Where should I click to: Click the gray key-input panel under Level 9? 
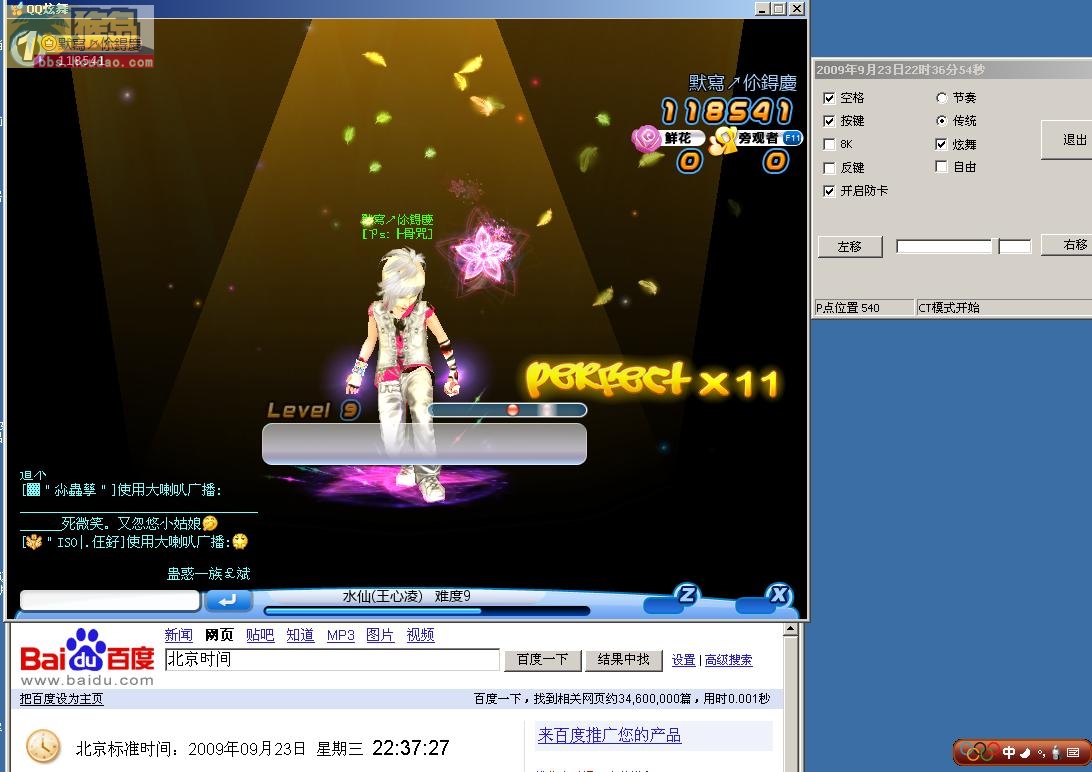click(x=424, y=443)
